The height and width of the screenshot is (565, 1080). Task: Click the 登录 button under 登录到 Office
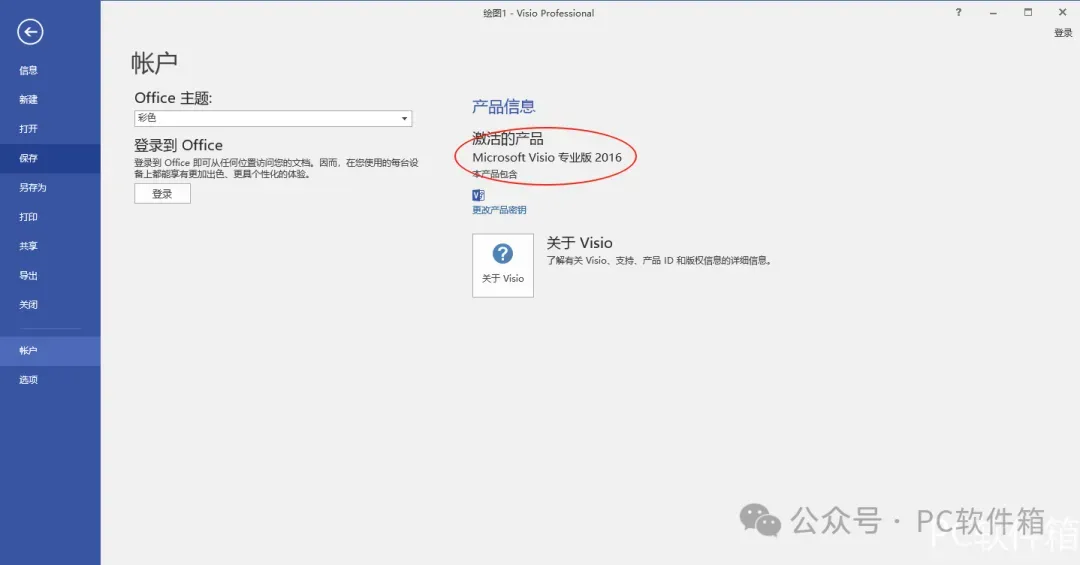point(162,194)
